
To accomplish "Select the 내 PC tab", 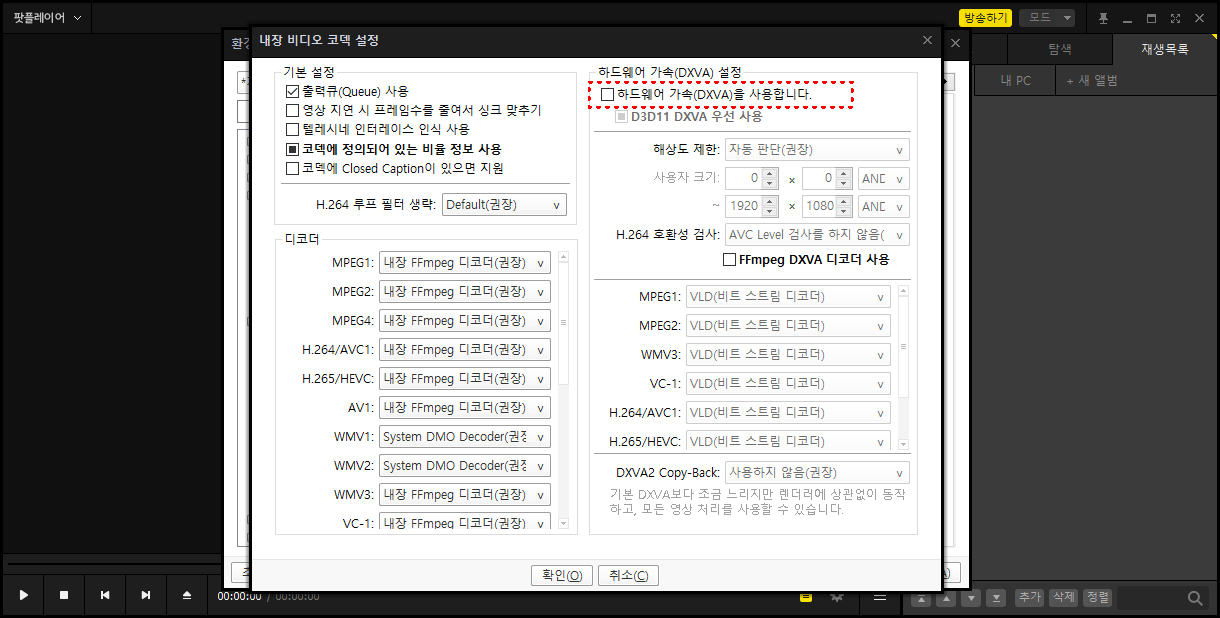I will (1014, 79).
